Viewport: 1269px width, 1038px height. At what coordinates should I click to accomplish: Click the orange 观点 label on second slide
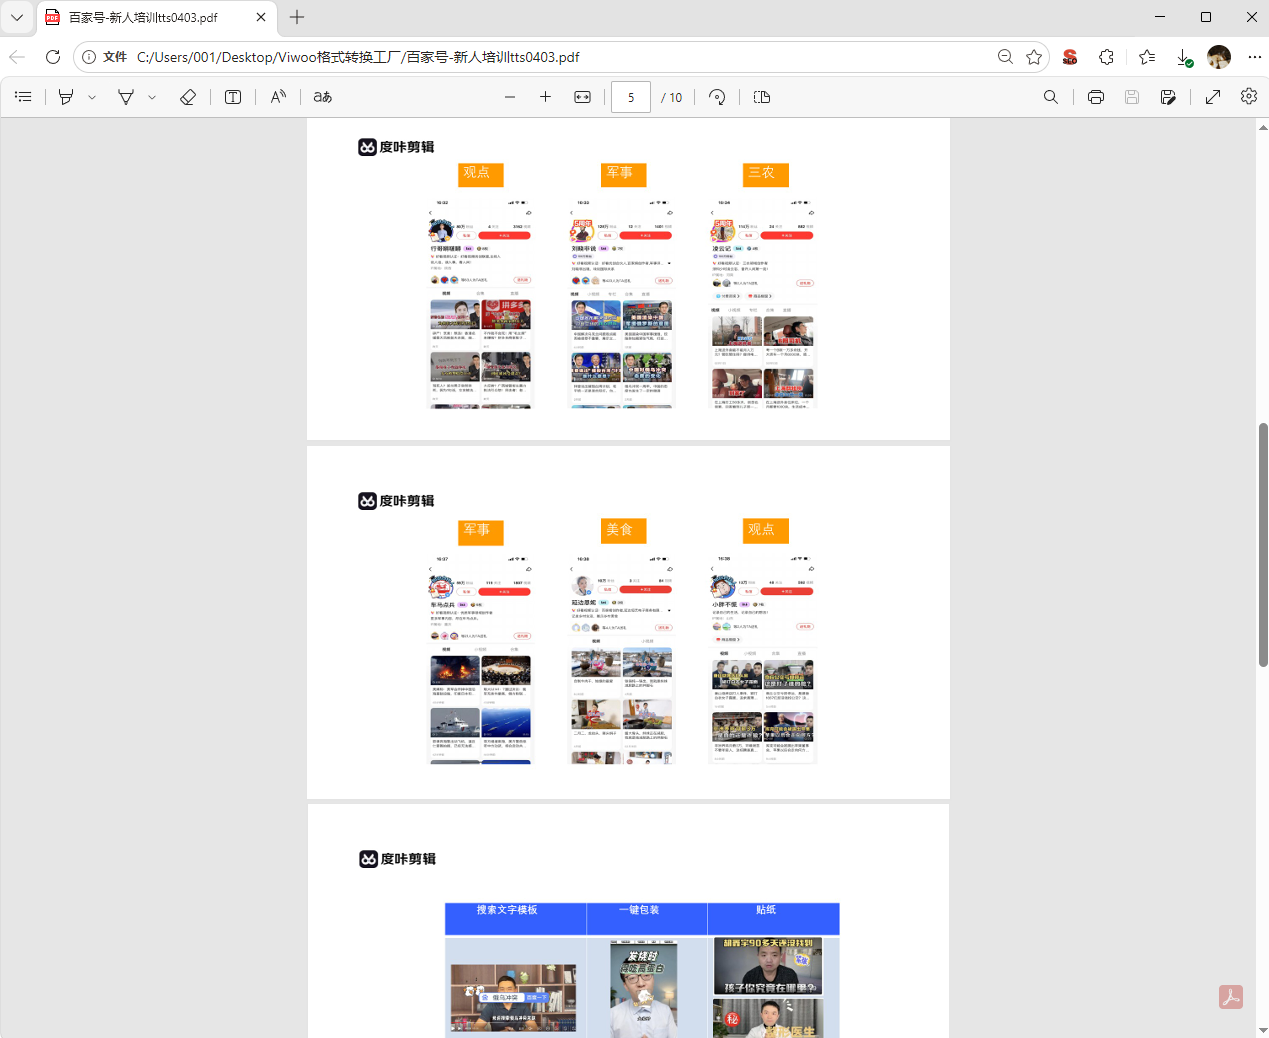tap(766, 530)
